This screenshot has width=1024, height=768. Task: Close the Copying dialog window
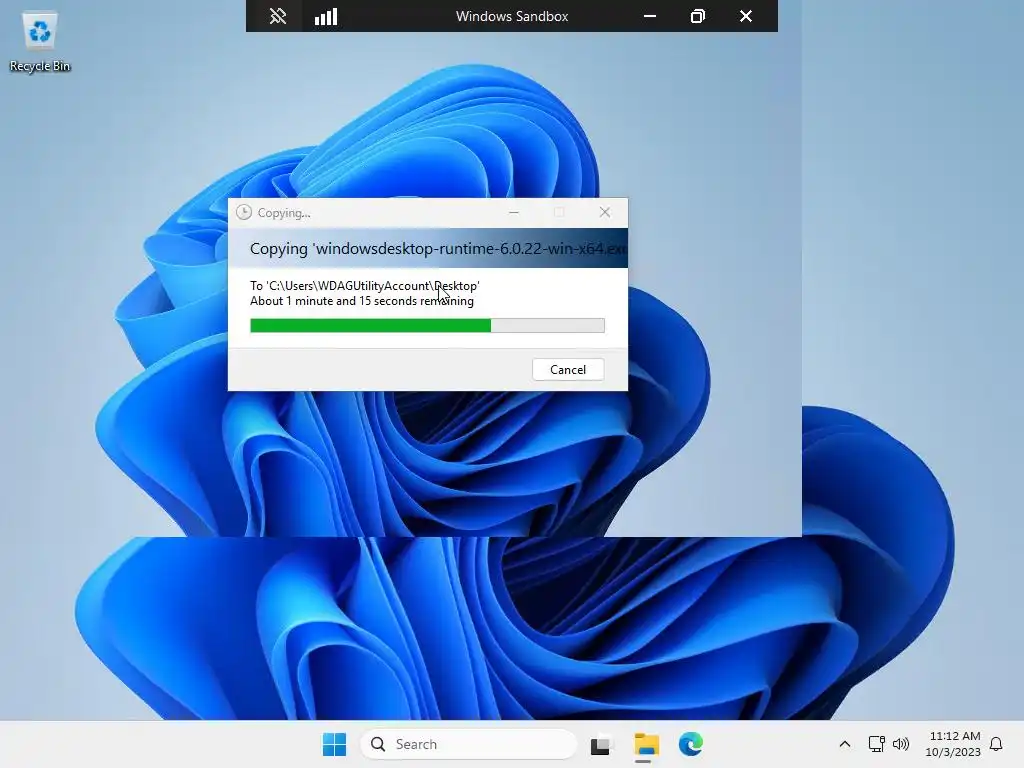(605, 212)
